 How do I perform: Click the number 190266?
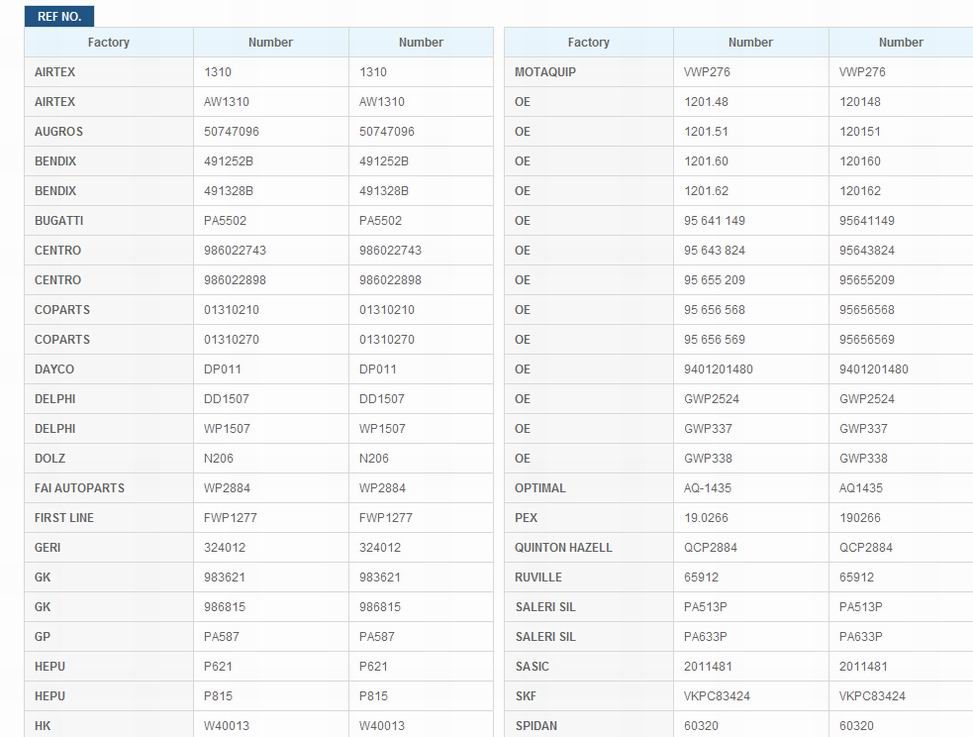point(859,518)
